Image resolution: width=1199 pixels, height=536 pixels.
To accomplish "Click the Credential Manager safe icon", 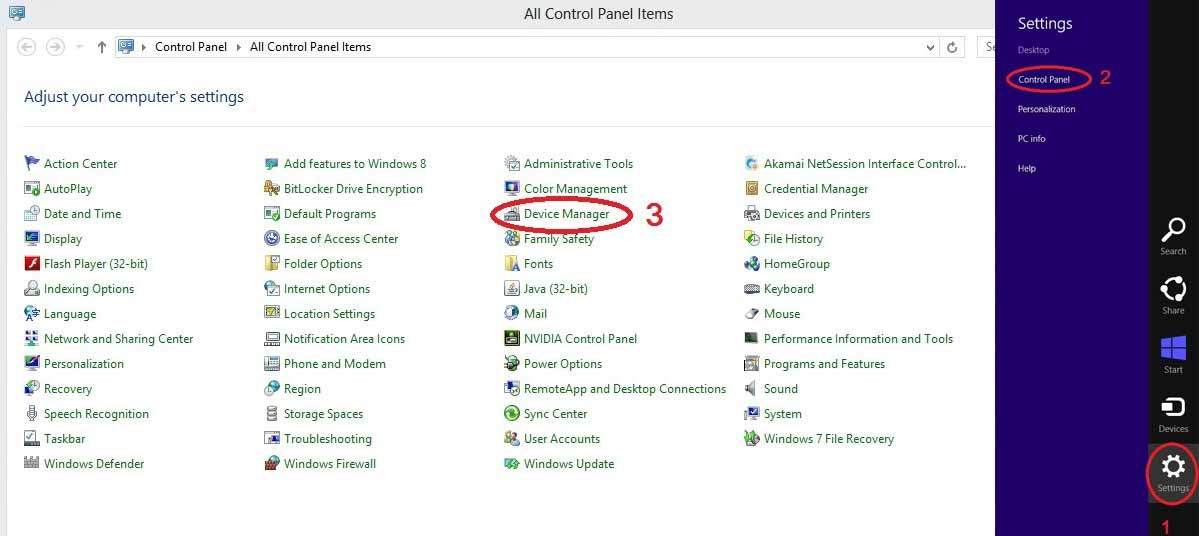I will pyautogui.click(x=751, y=188).
